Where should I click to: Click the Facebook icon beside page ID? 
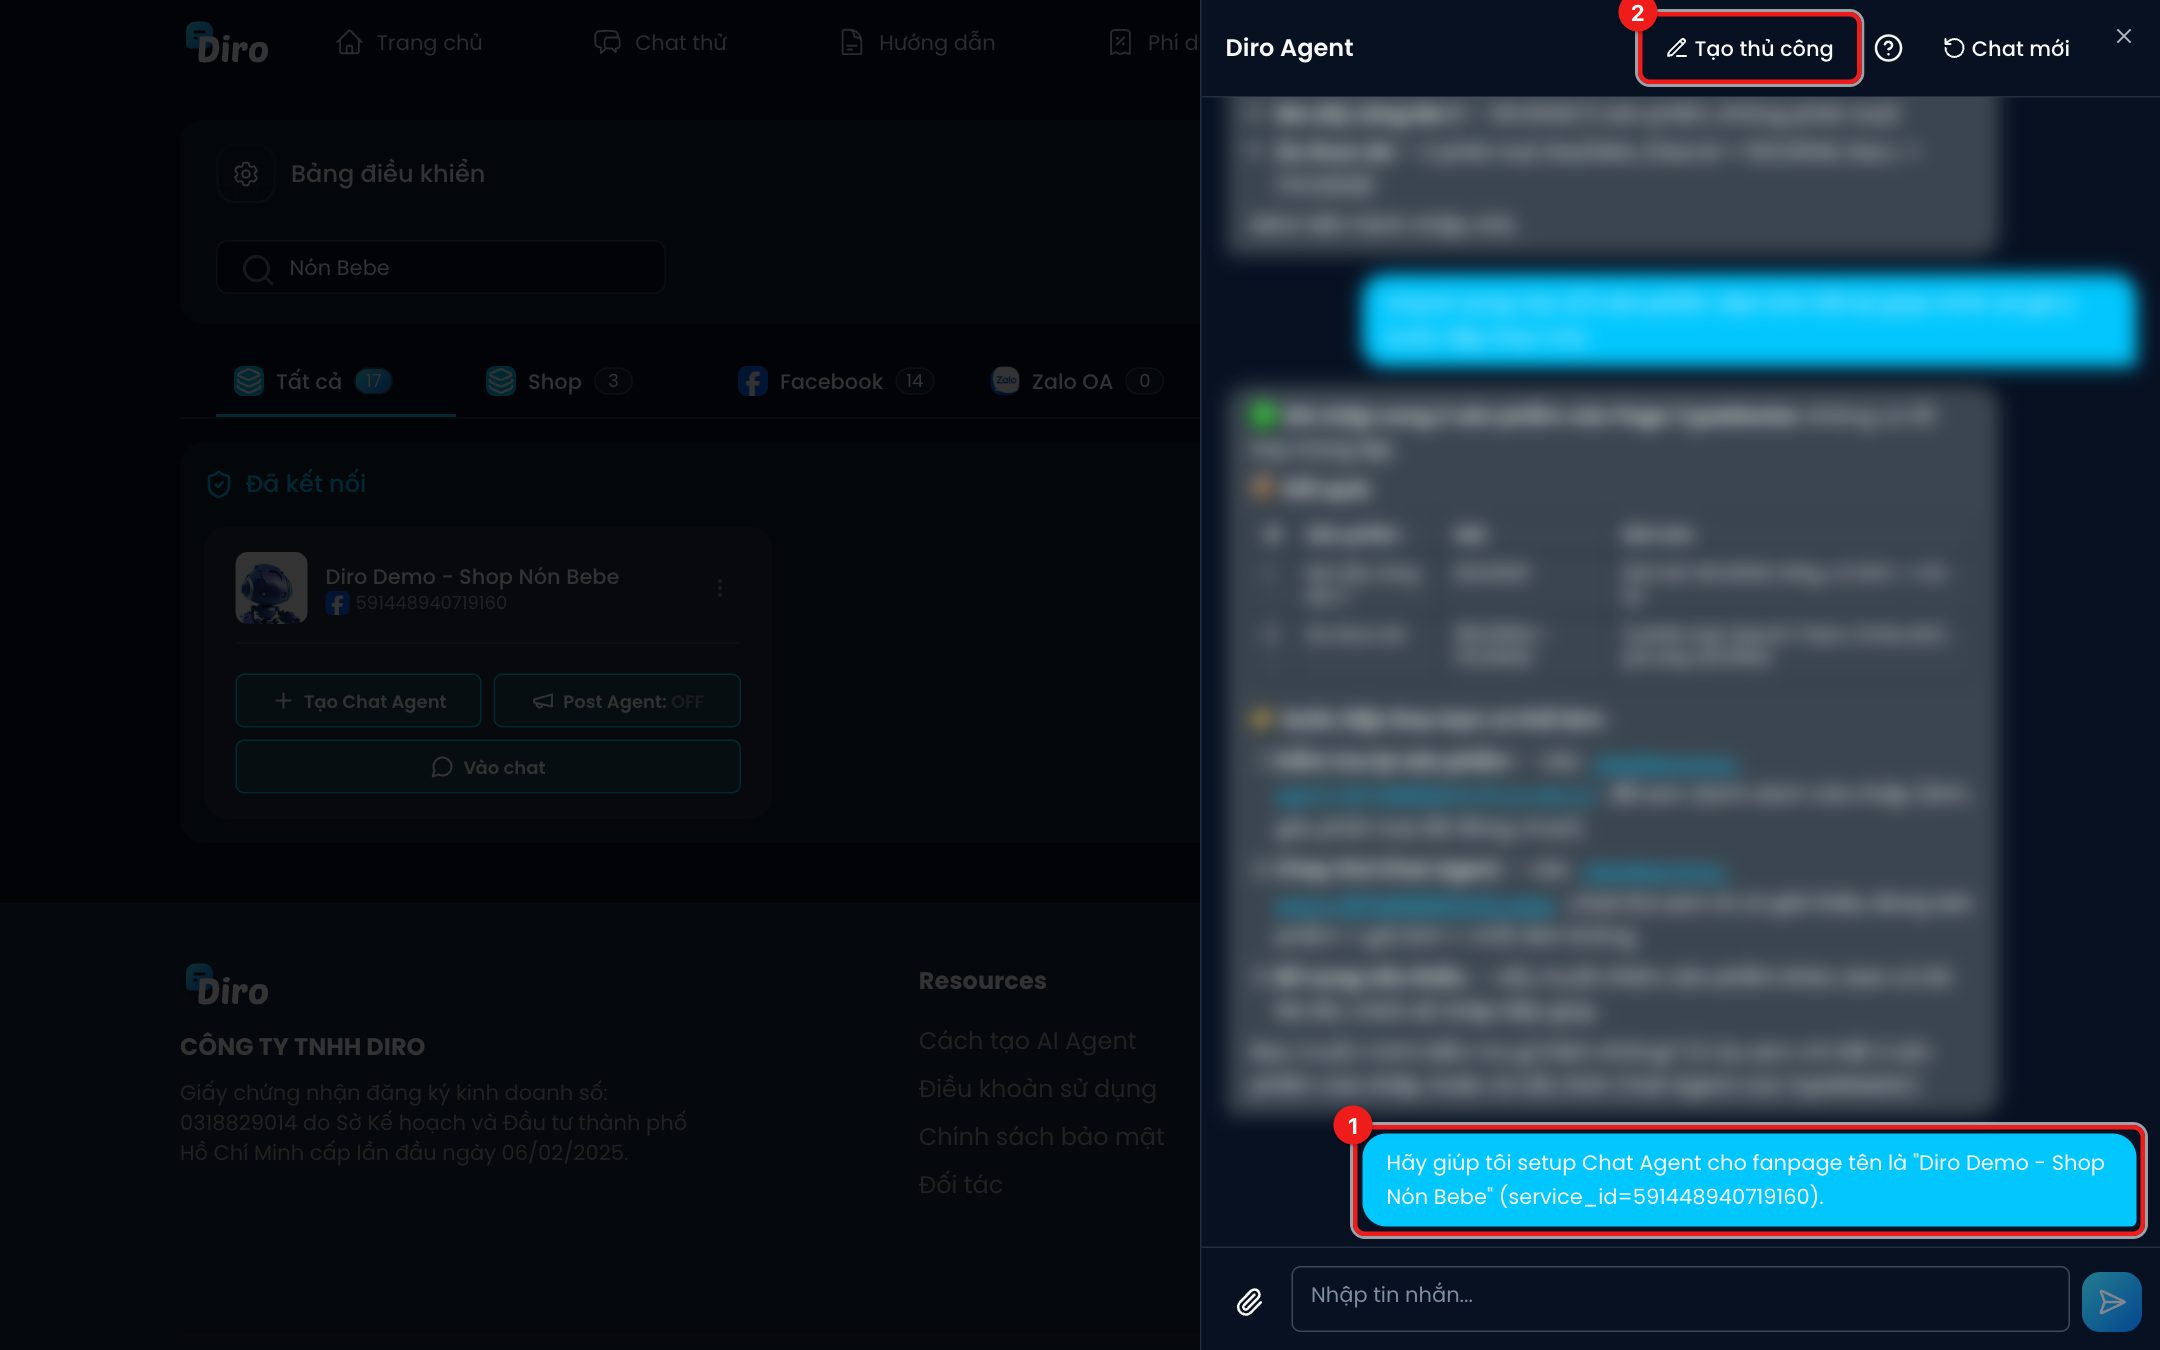(337, 603)
